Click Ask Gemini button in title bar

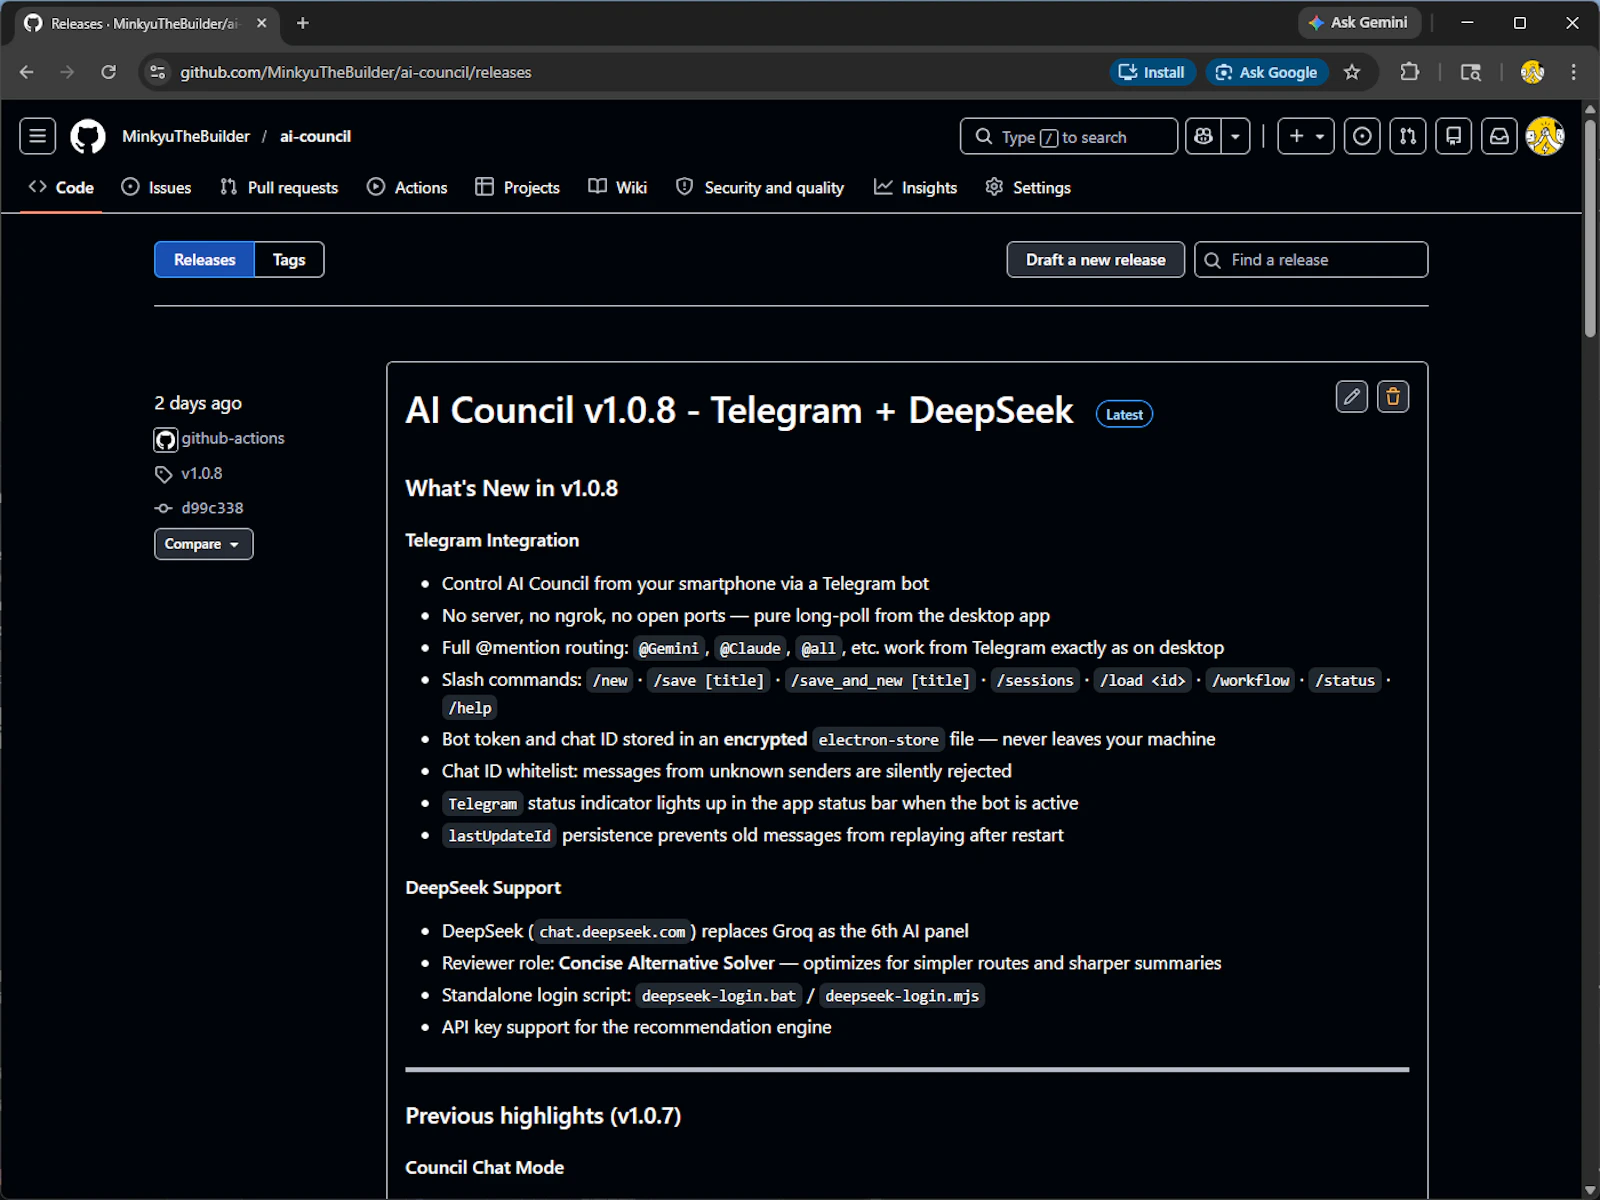point(1358,22)
